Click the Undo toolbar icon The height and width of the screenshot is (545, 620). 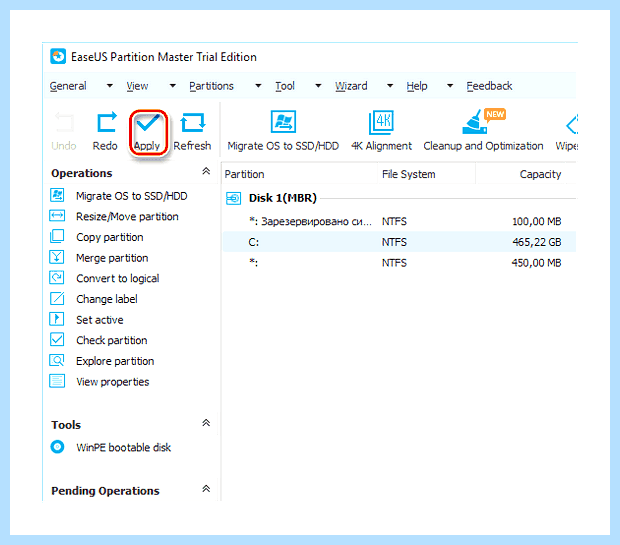click(64, 123)
